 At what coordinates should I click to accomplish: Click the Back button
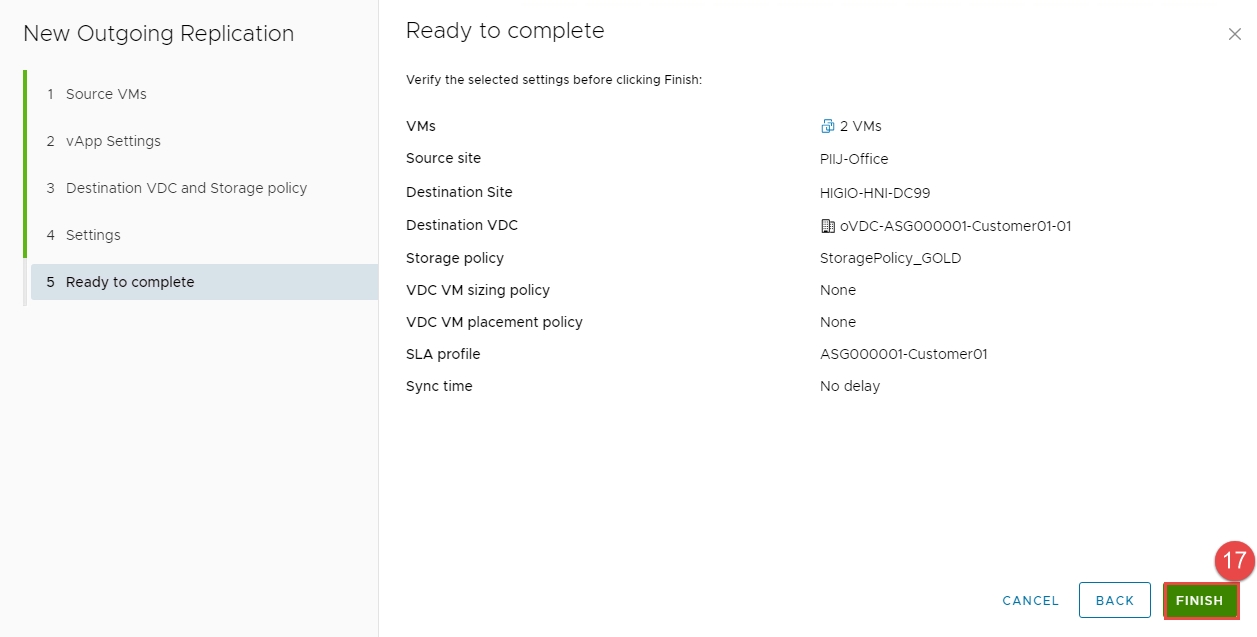tap(1114, 600)
